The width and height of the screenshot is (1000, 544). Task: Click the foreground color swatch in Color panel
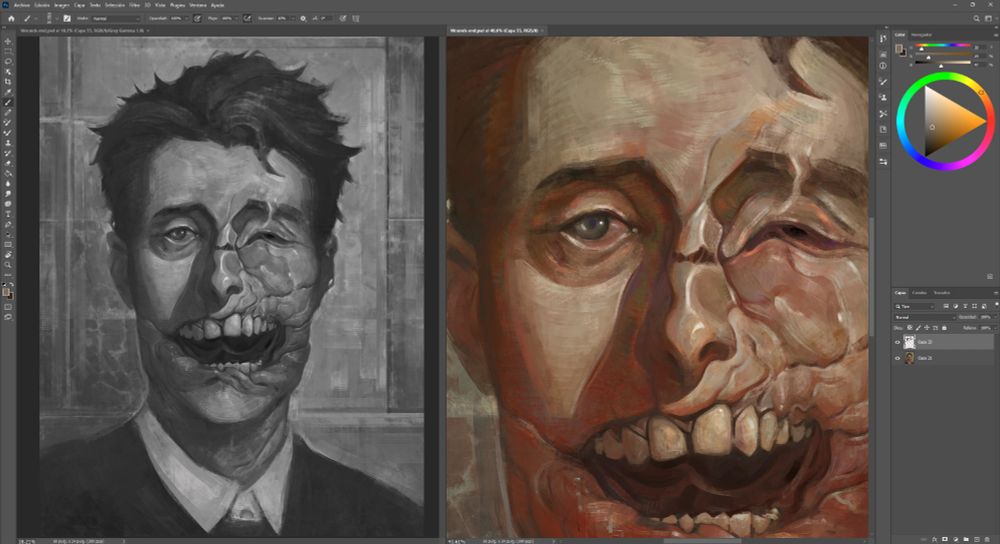tap(898, 48)
